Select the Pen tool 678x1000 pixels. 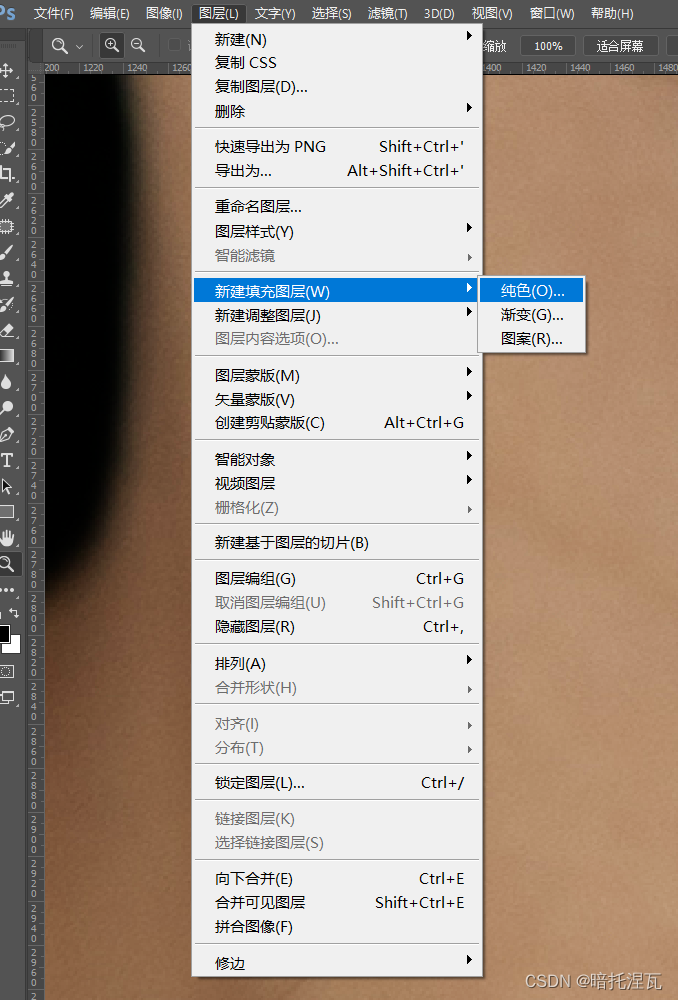(7, 434)
